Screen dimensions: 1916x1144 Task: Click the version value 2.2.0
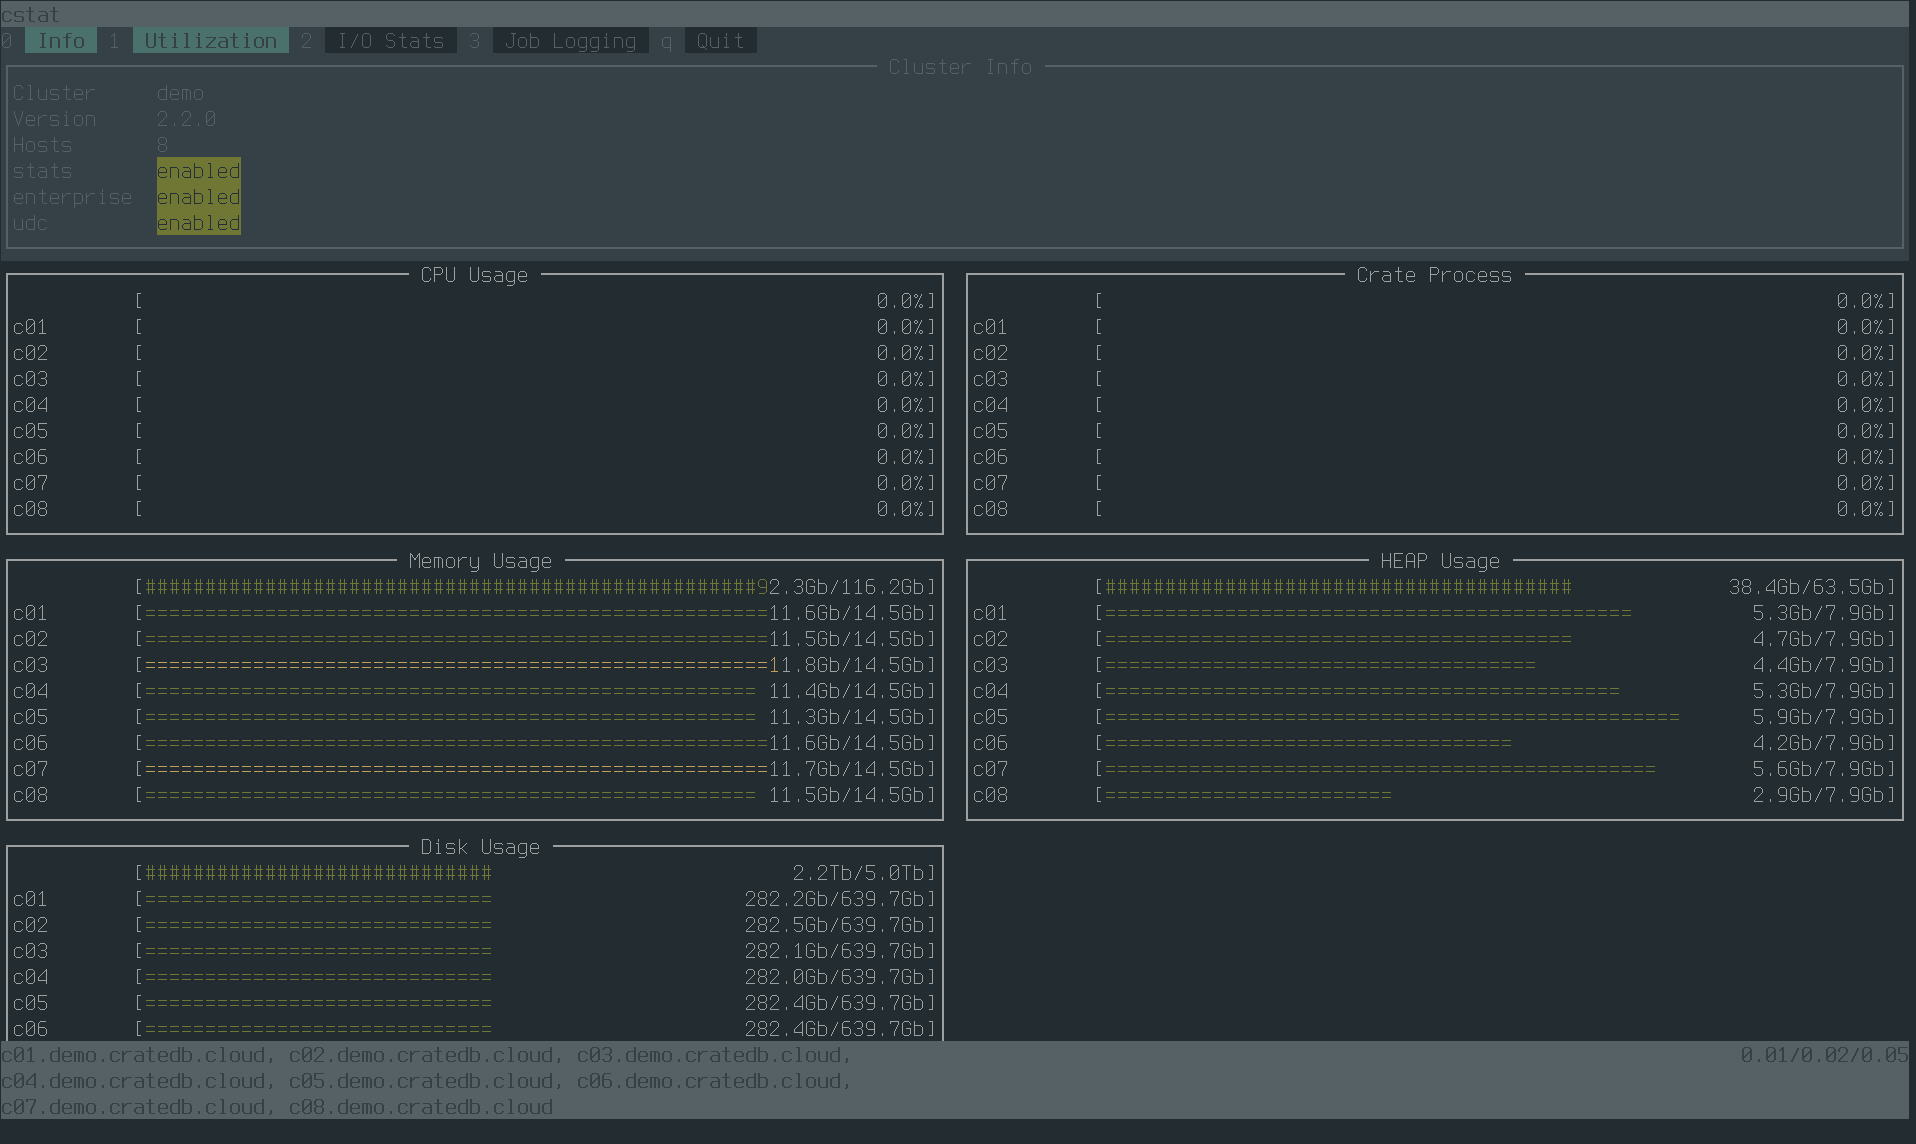186,119
